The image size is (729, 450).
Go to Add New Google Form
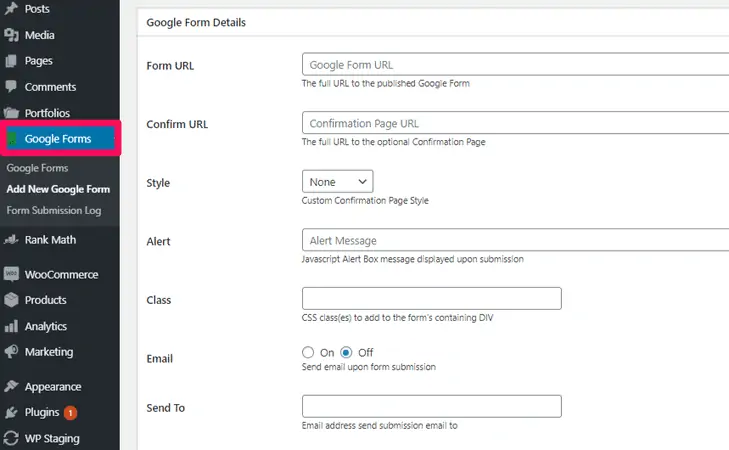(57, 189)
